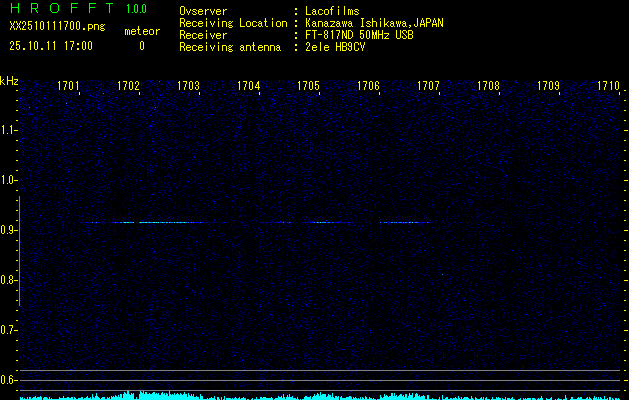The width and height of the screenshot is (629, 400).
Task: Click the signal trace segment before 1707
Action: pos(405,222)
